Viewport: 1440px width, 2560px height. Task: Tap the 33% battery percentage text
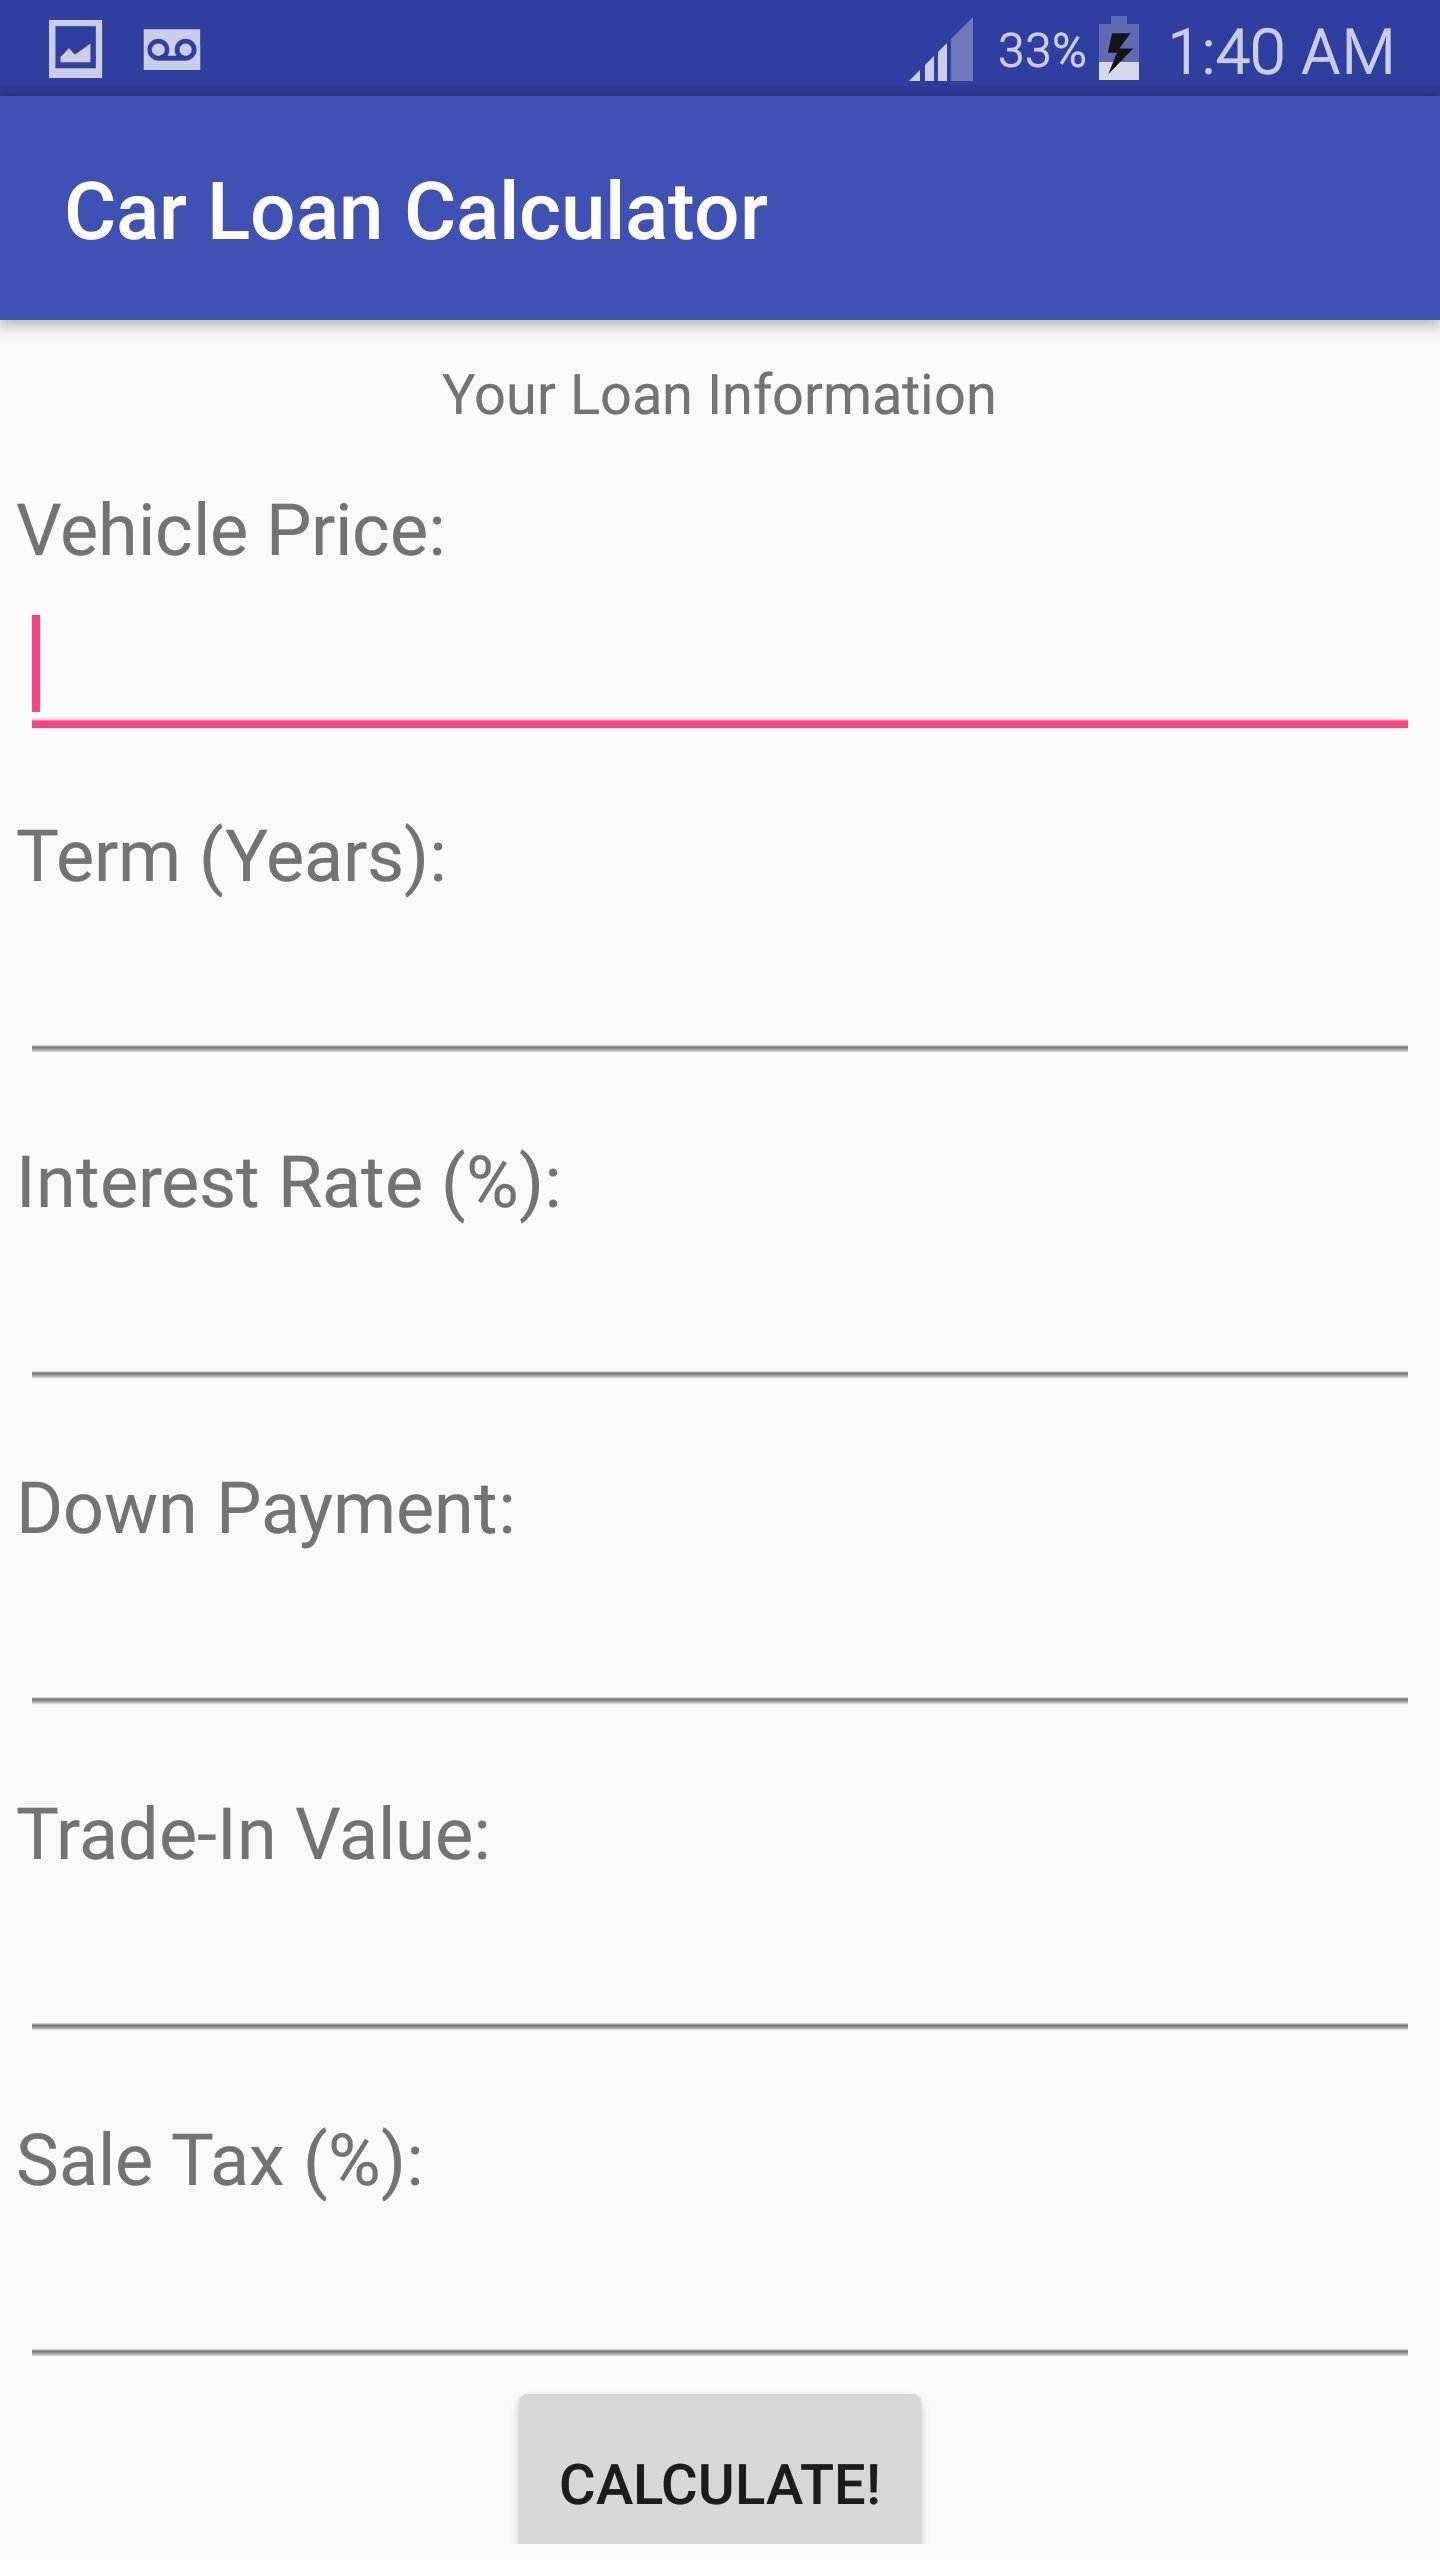pos(1041,50)
